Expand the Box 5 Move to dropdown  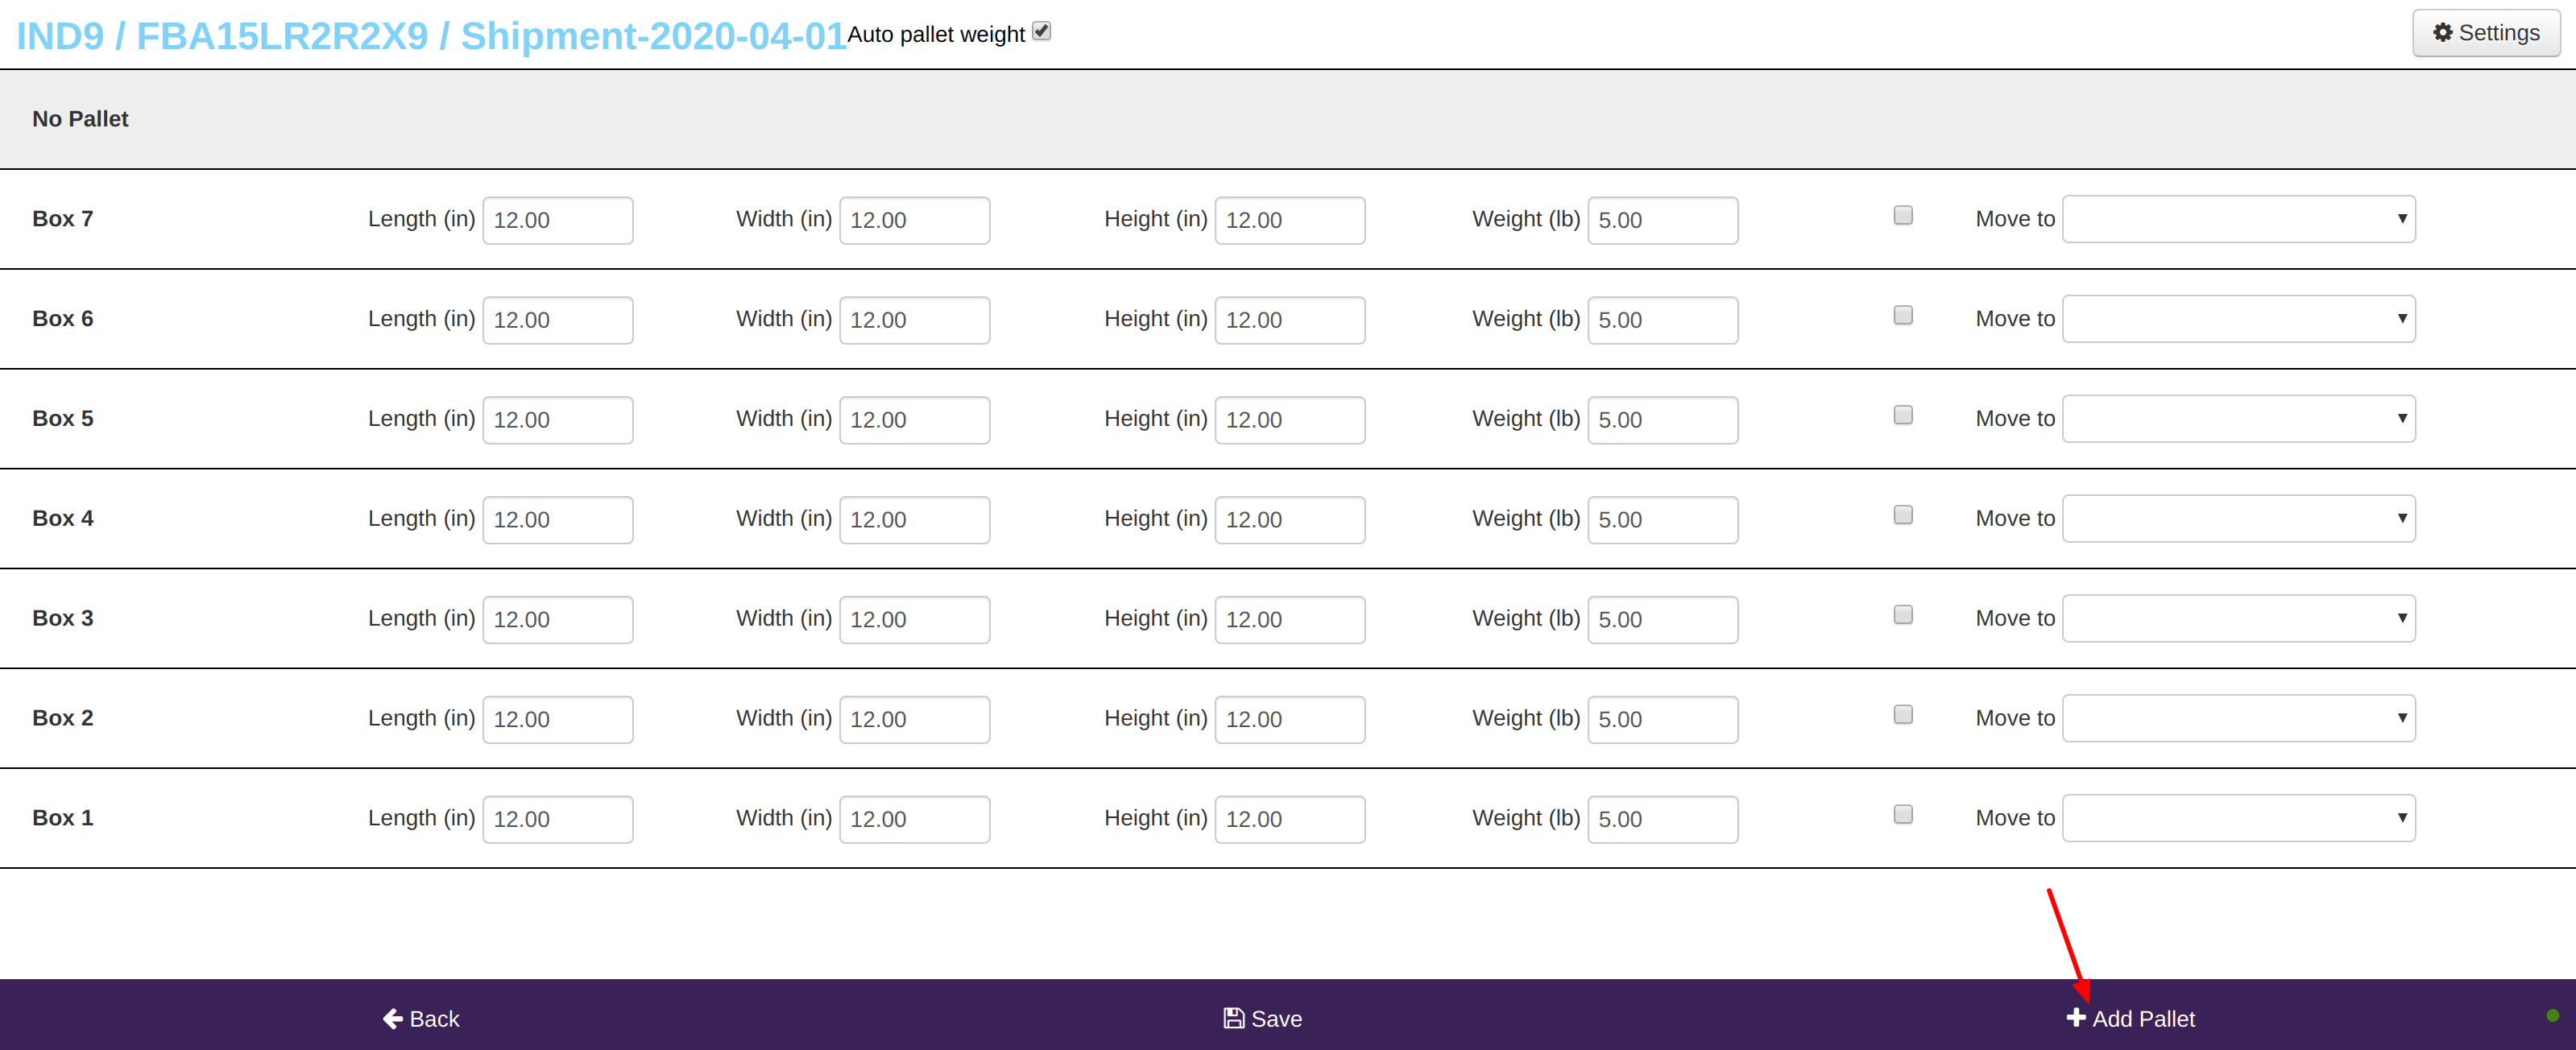click(2238, 419)
